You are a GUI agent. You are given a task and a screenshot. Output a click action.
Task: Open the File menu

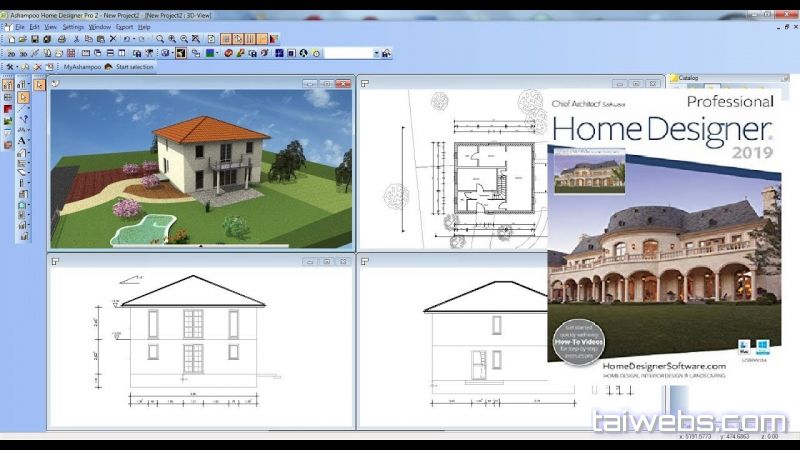pyautogui.click(x=20, y=27)
